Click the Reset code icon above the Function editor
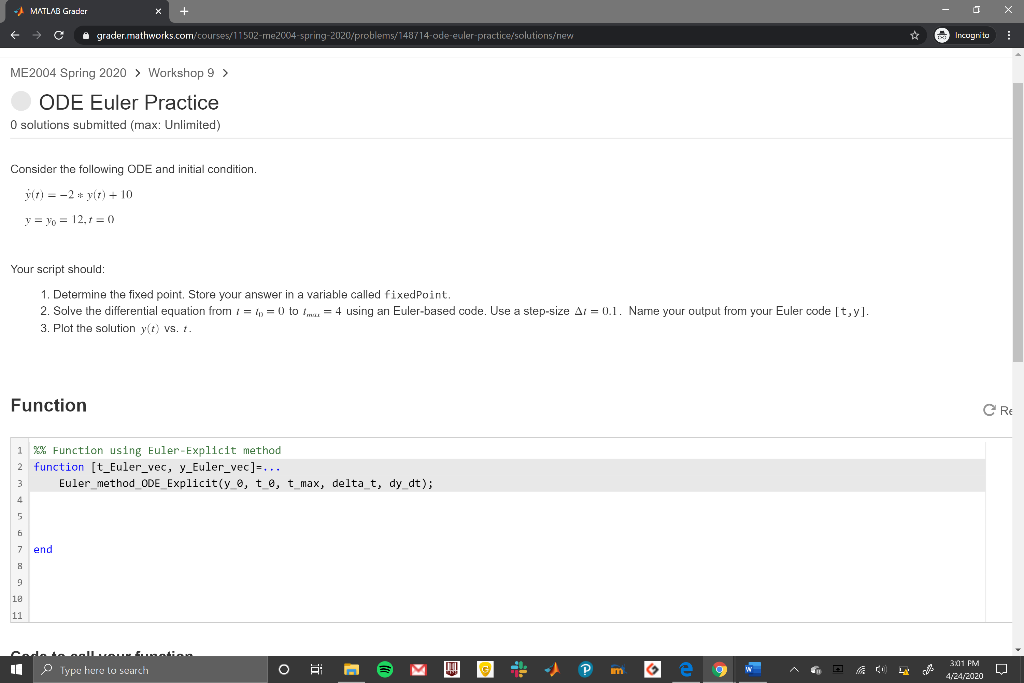Viewport: 1024px width, 683px height. click(x=990, y=410)
